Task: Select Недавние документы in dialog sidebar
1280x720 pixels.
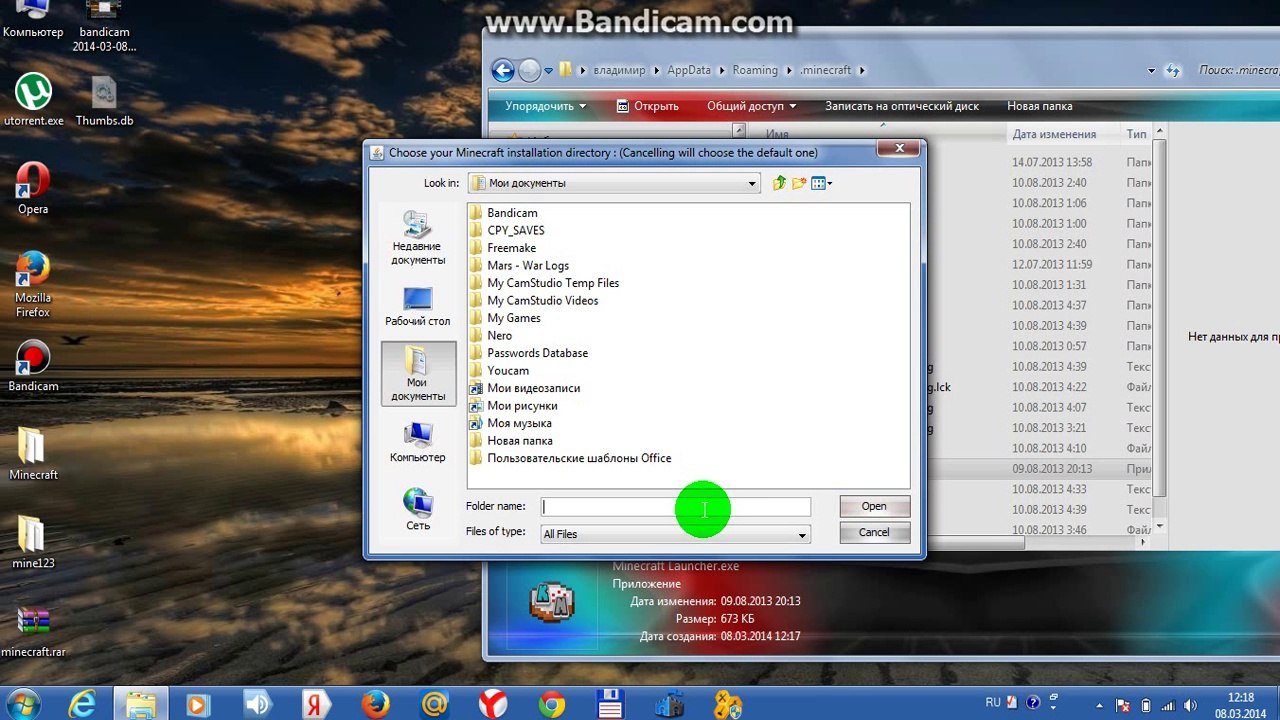Action: (418, 239)
